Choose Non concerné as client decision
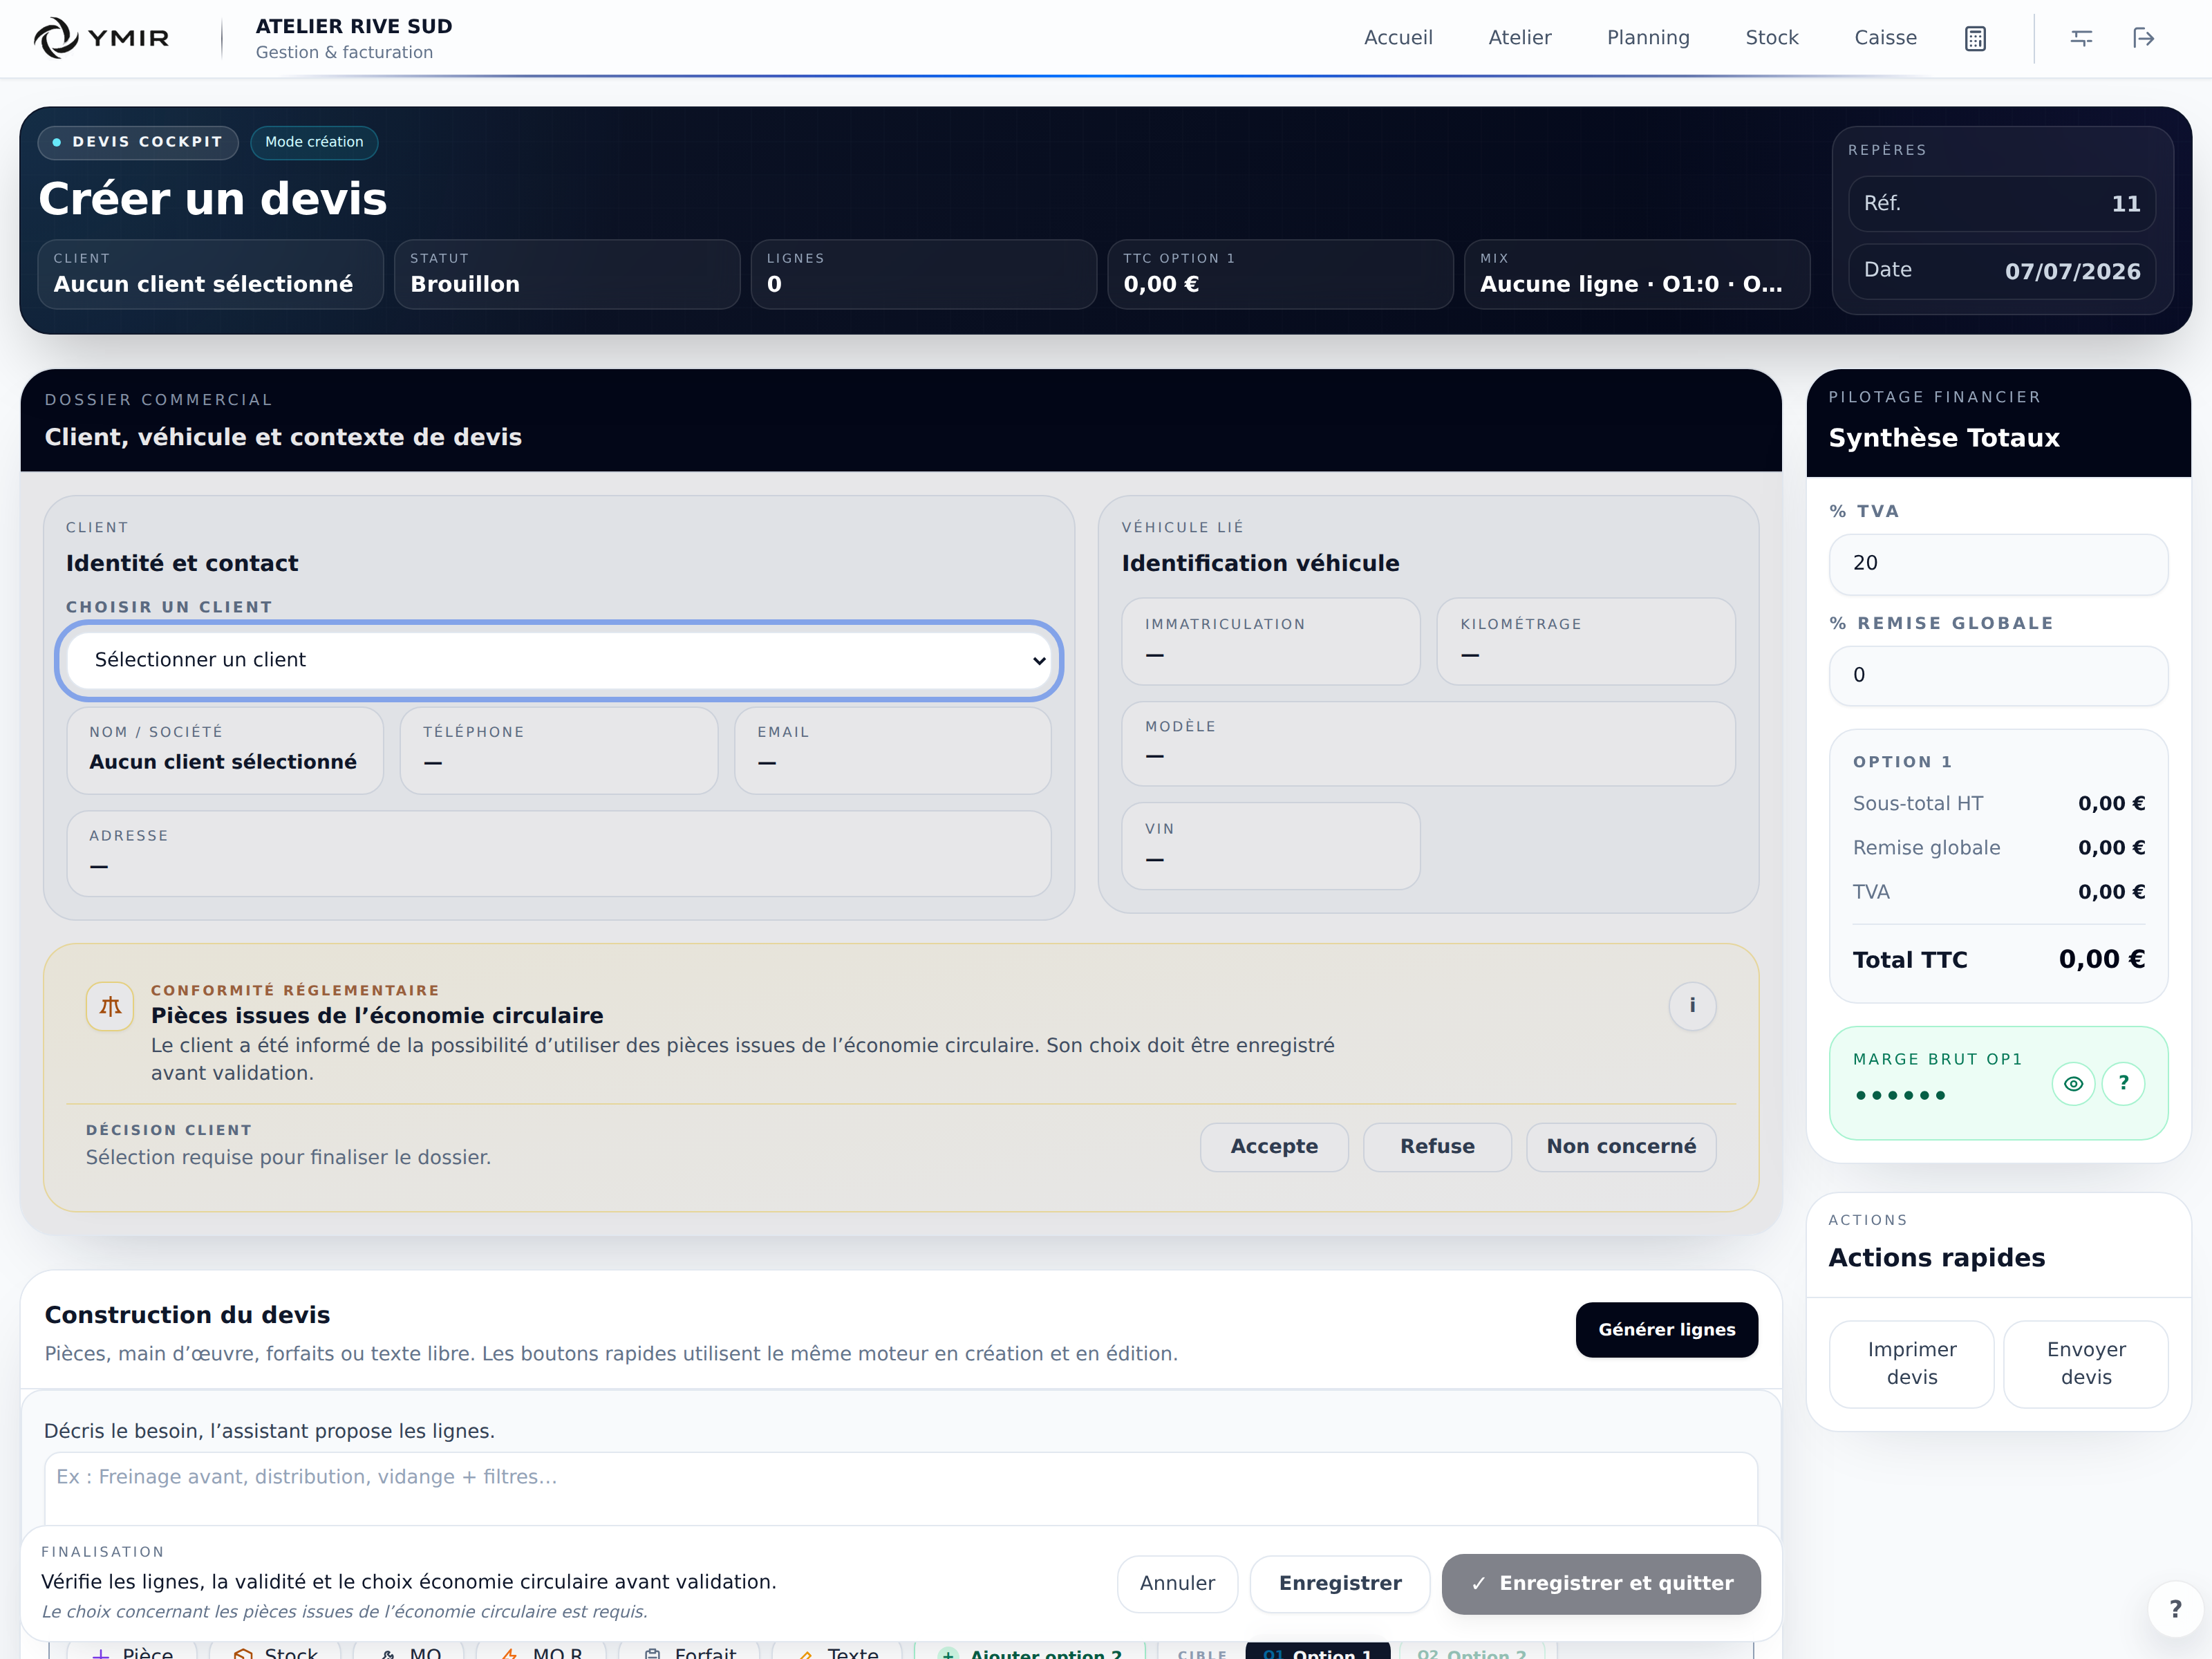 (1621, 1146)
